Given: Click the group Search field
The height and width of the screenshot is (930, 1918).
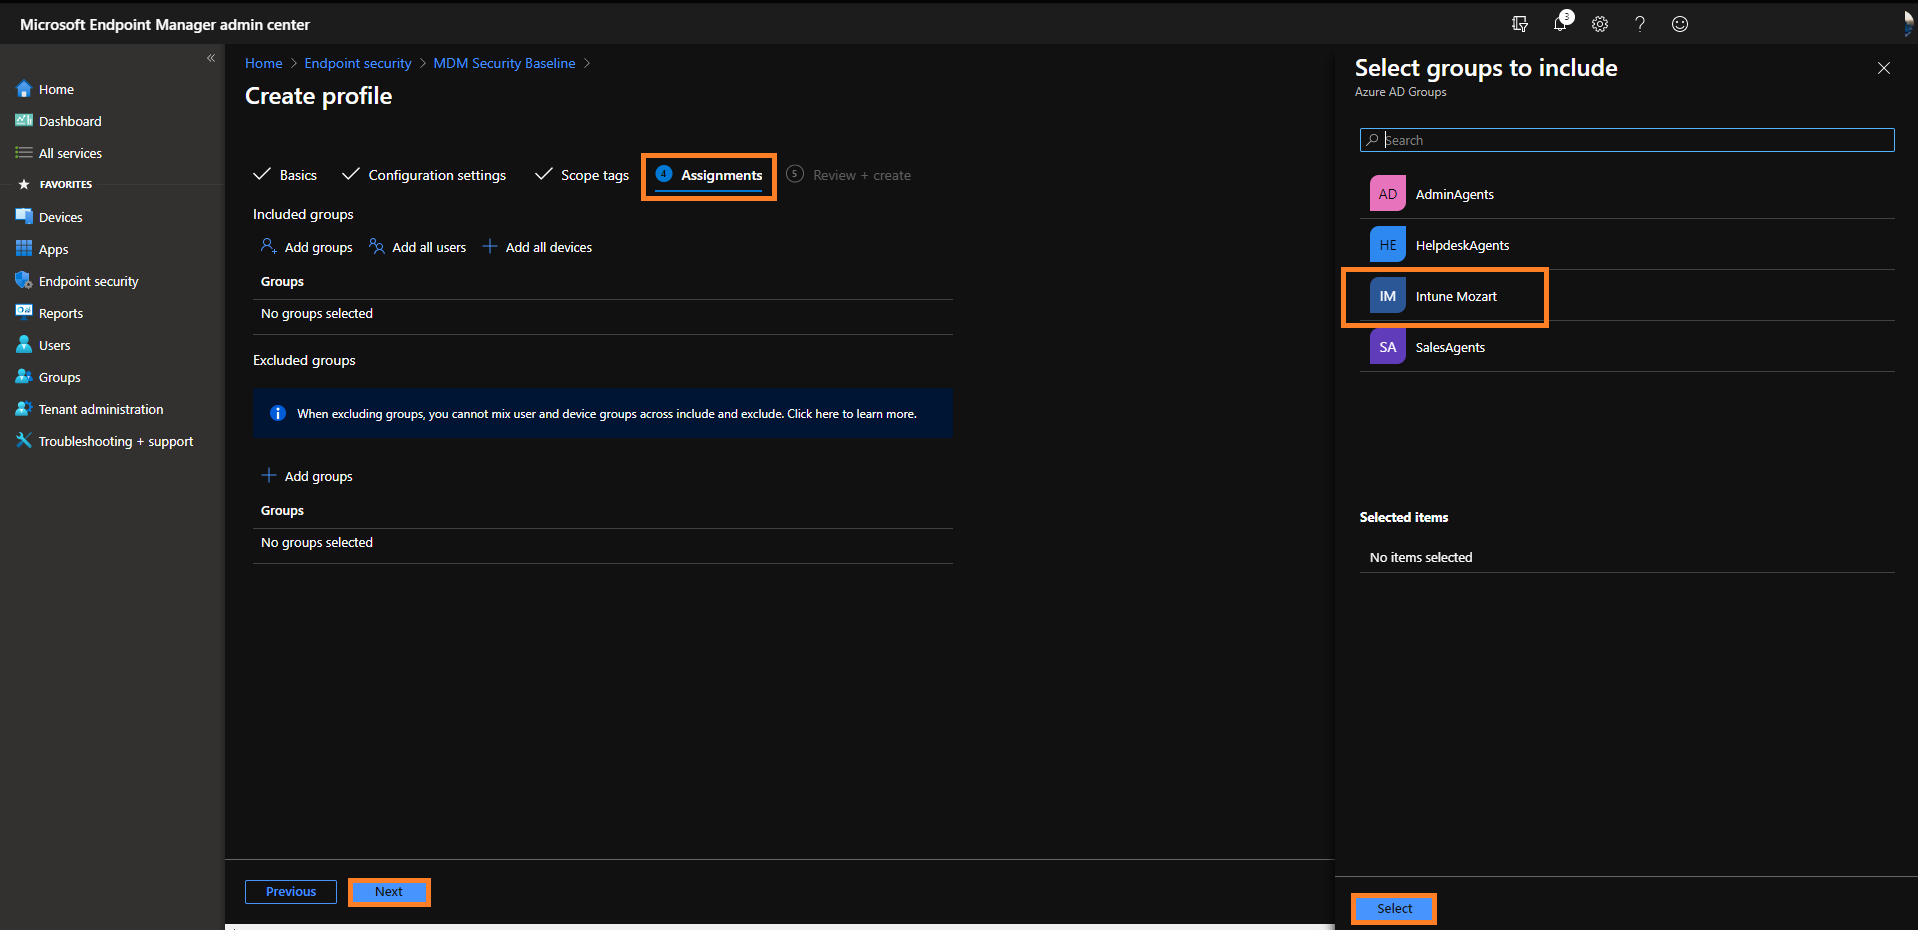Looking at the screenshot, I should point(1627,140).
